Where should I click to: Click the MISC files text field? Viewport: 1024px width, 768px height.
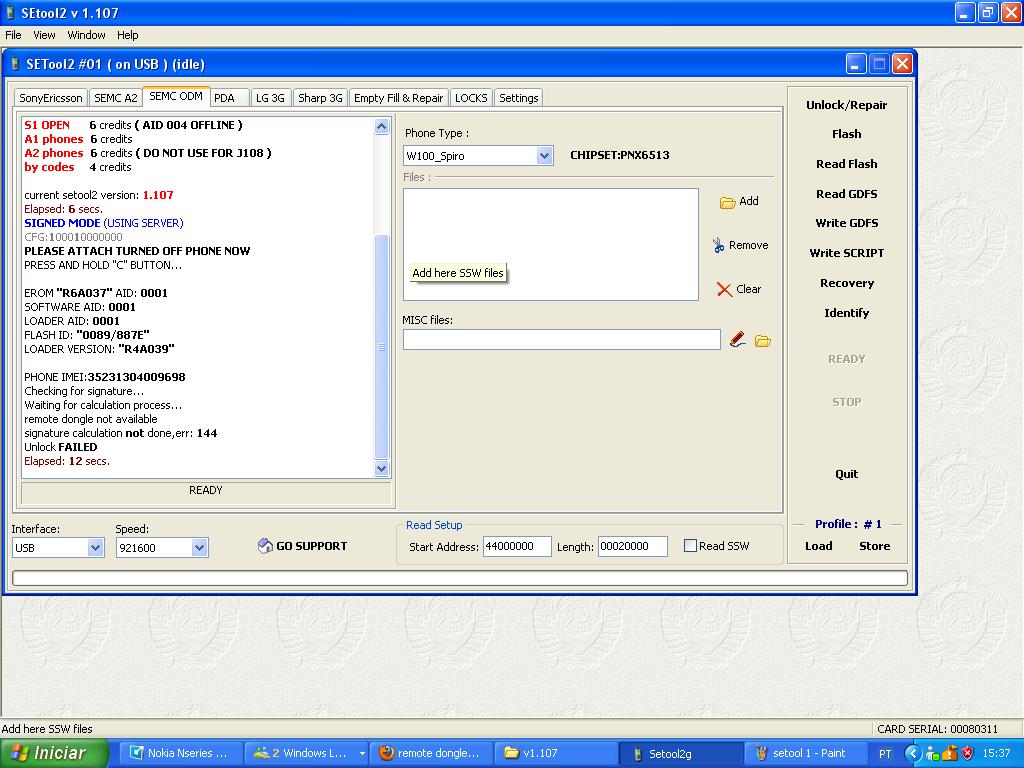[562, 340]
